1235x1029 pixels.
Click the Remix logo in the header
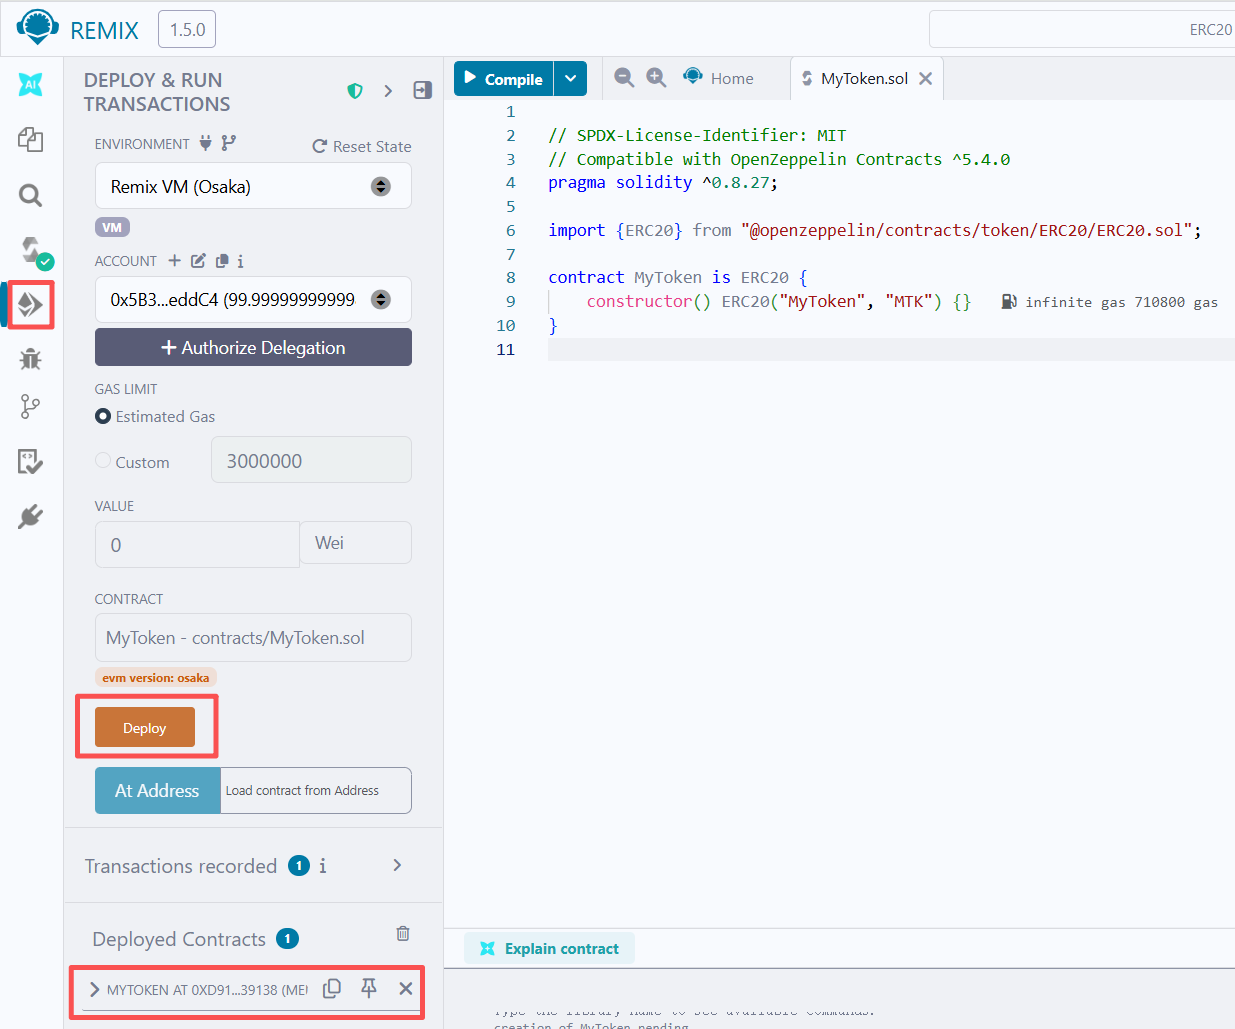(x=38, y=28)
